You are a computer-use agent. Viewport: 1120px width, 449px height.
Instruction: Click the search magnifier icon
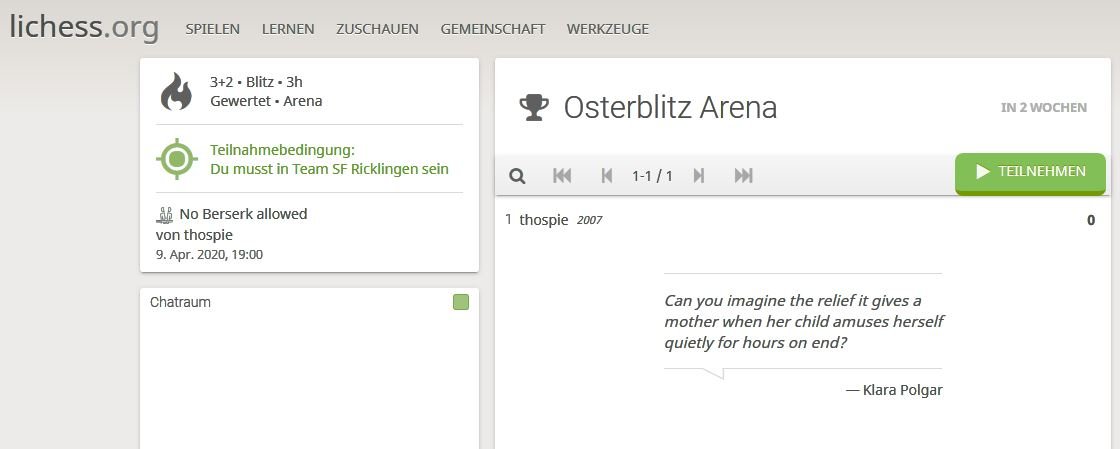pyautogui.click(x=517, y=176)
